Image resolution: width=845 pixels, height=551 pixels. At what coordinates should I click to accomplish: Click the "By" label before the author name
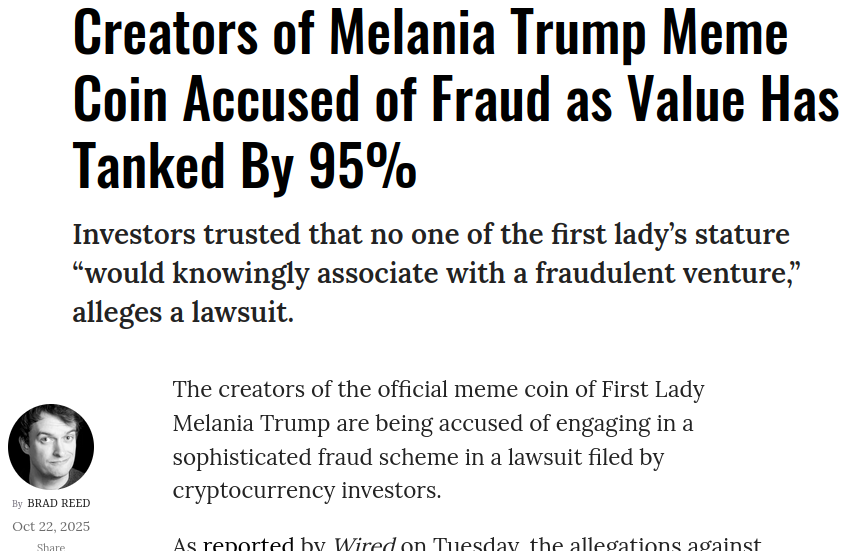pos(17,504)
